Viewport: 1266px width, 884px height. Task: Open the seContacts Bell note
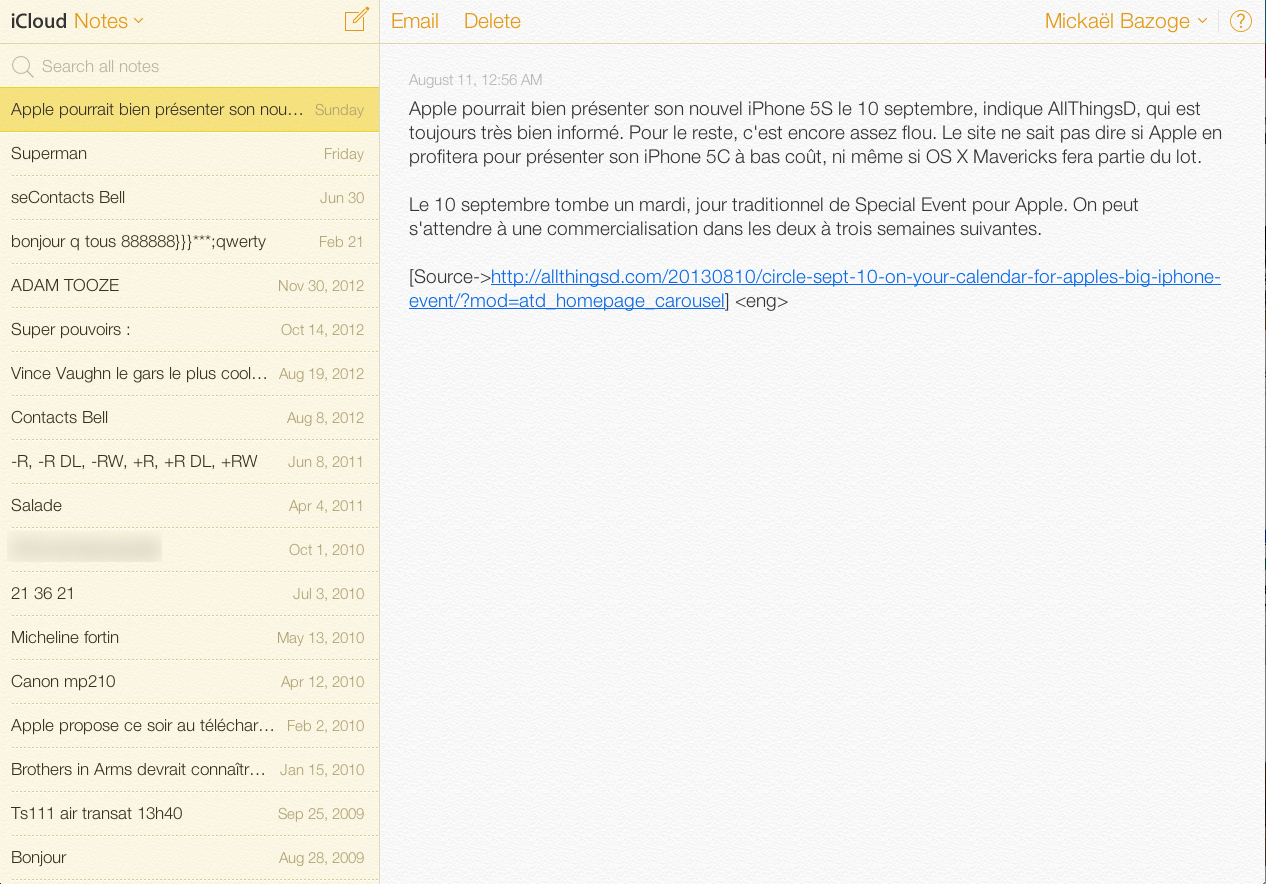coord(190,198)
